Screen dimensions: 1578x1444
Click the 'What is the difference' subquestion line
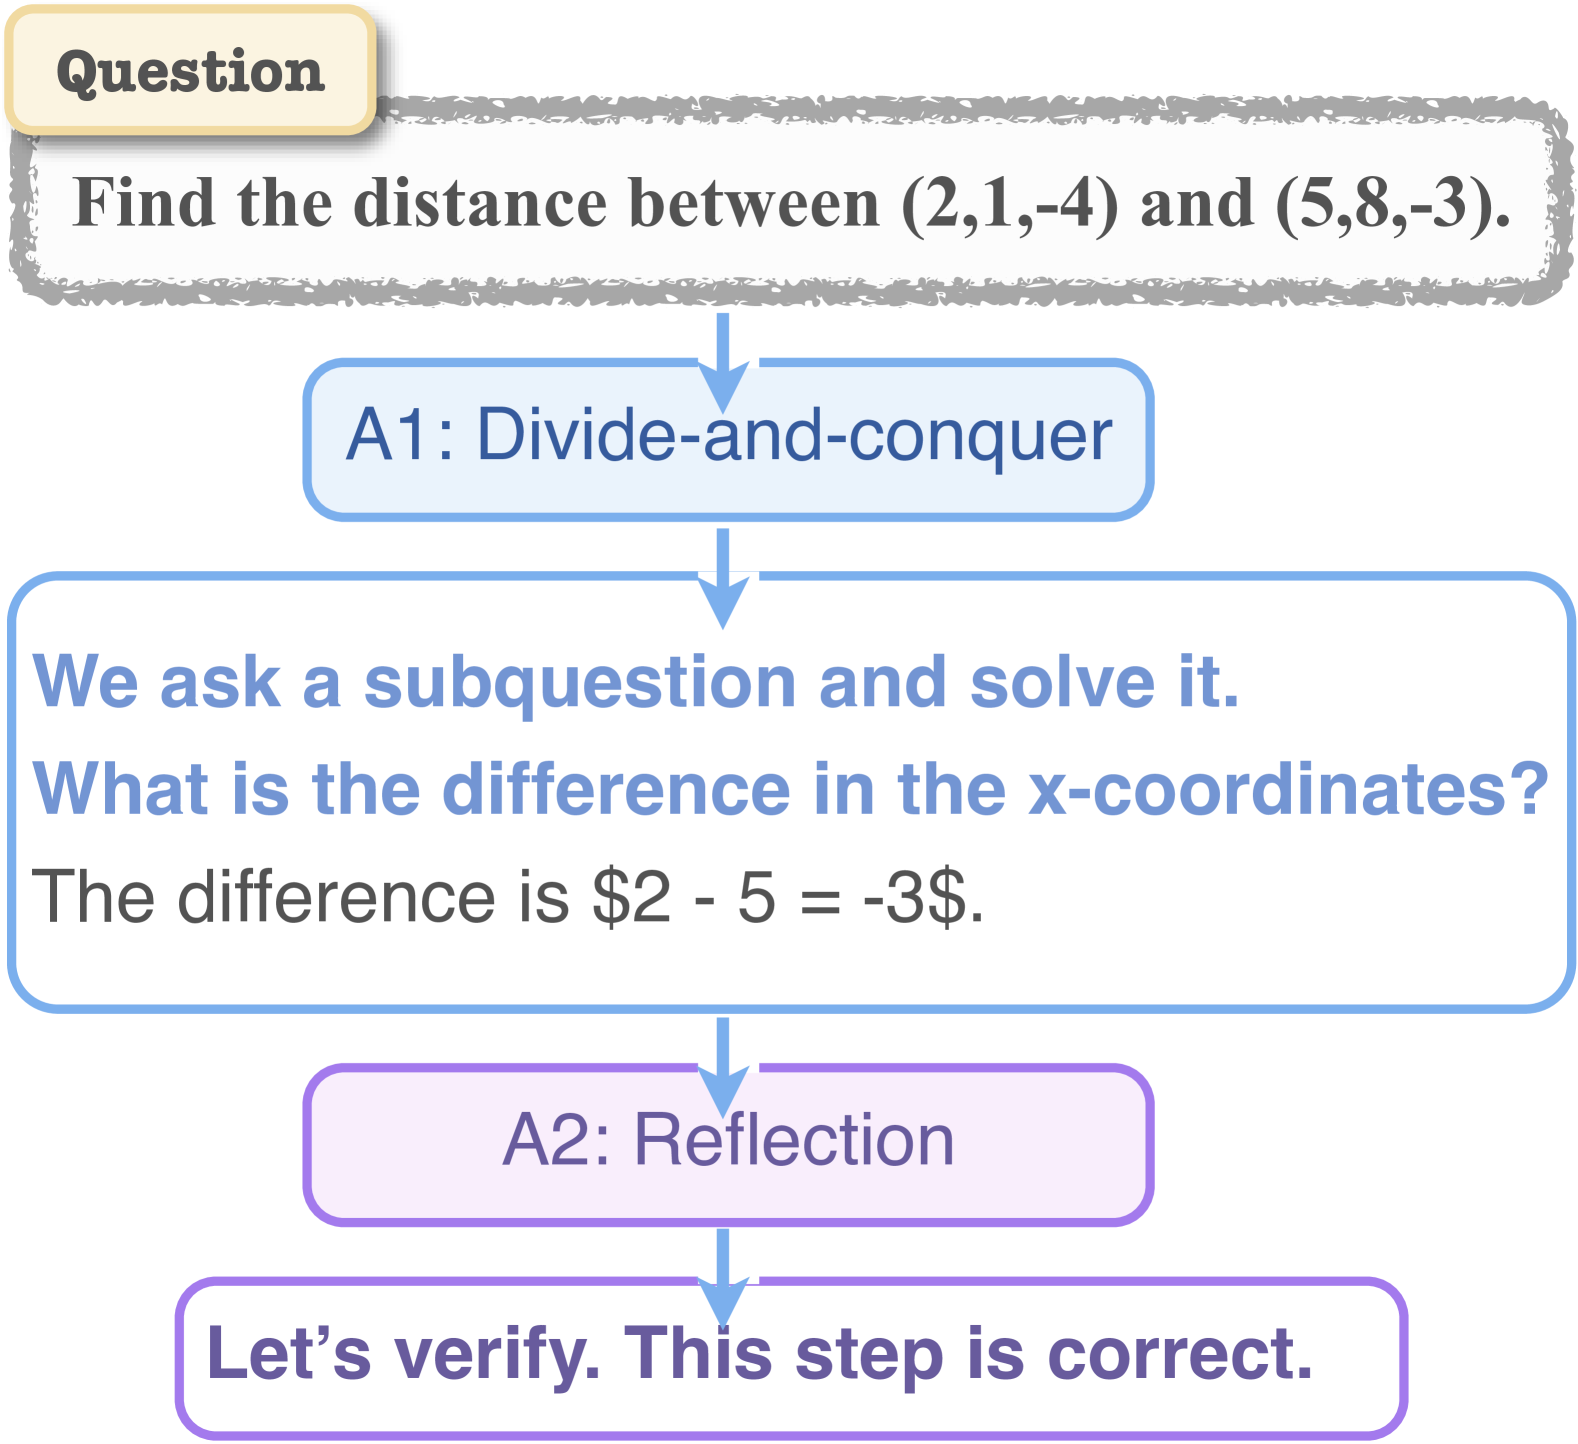point(790,789)
